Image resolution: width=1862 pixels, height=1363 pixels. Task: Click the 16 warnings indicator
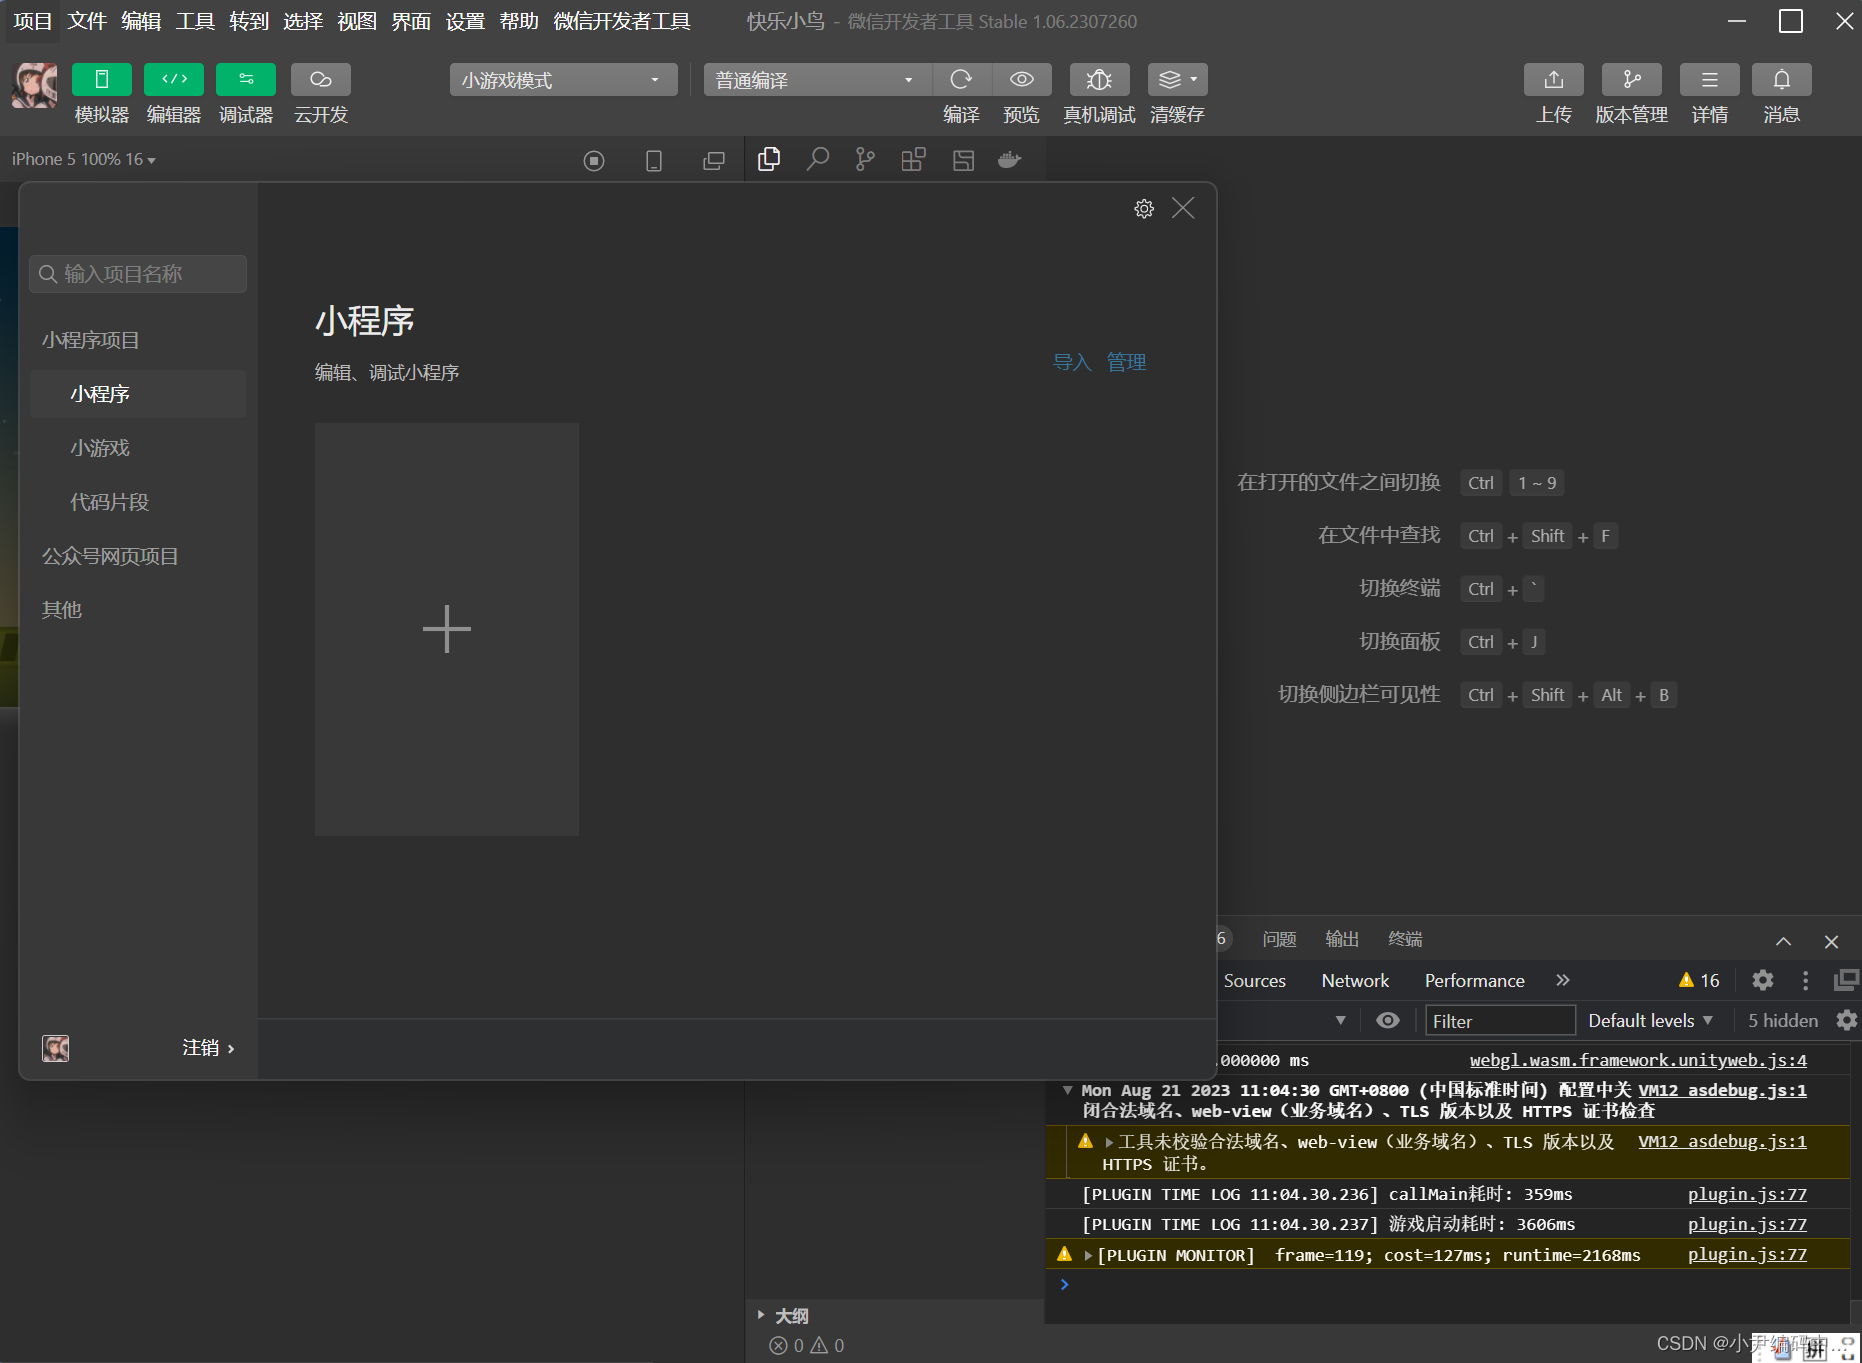point(1699,981)
